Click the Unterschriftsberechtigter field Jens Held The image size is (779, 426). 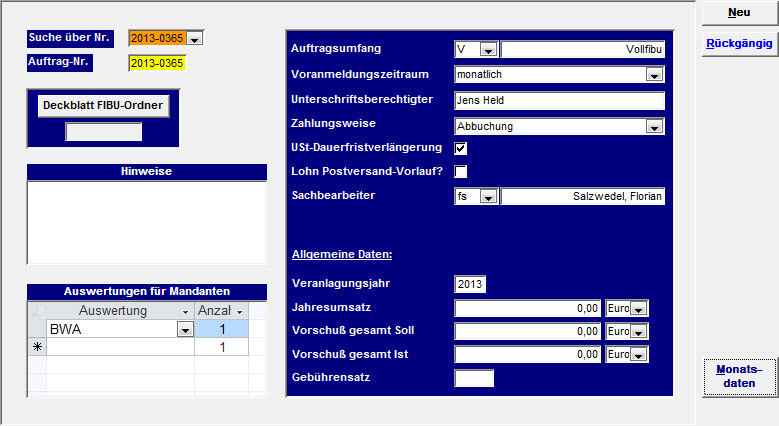[559, 100]
